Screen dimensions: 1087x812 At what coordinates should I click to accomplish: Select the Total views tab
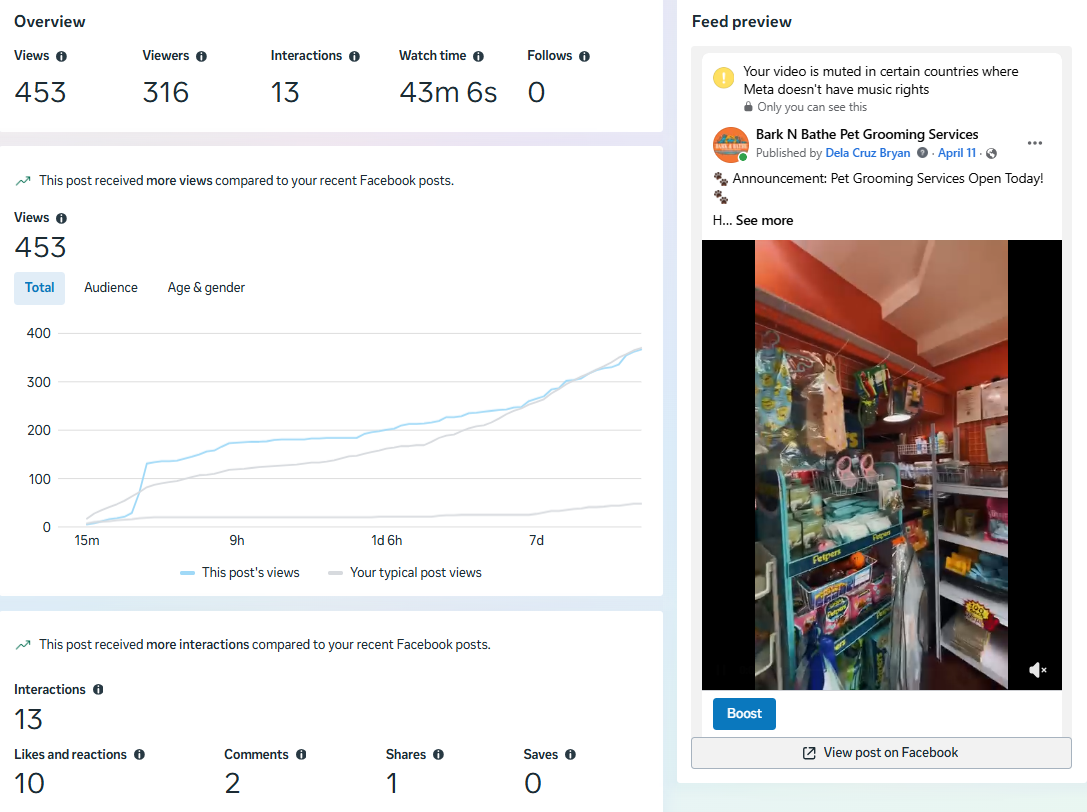click(x=40, y=288)
